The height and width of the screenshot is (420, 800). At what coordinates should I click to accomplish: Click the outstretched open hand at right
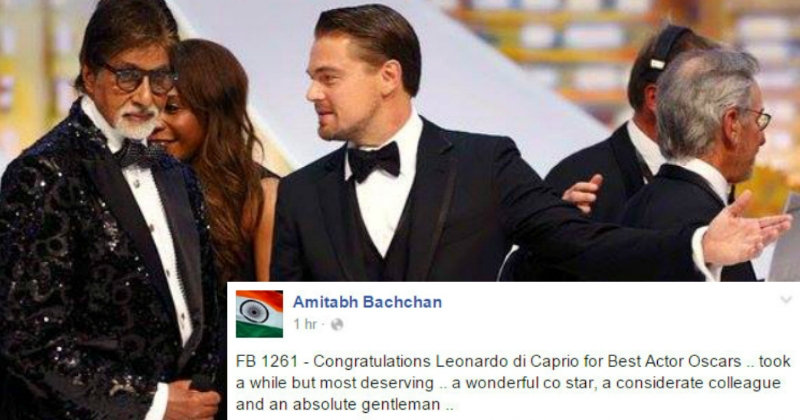747,227
